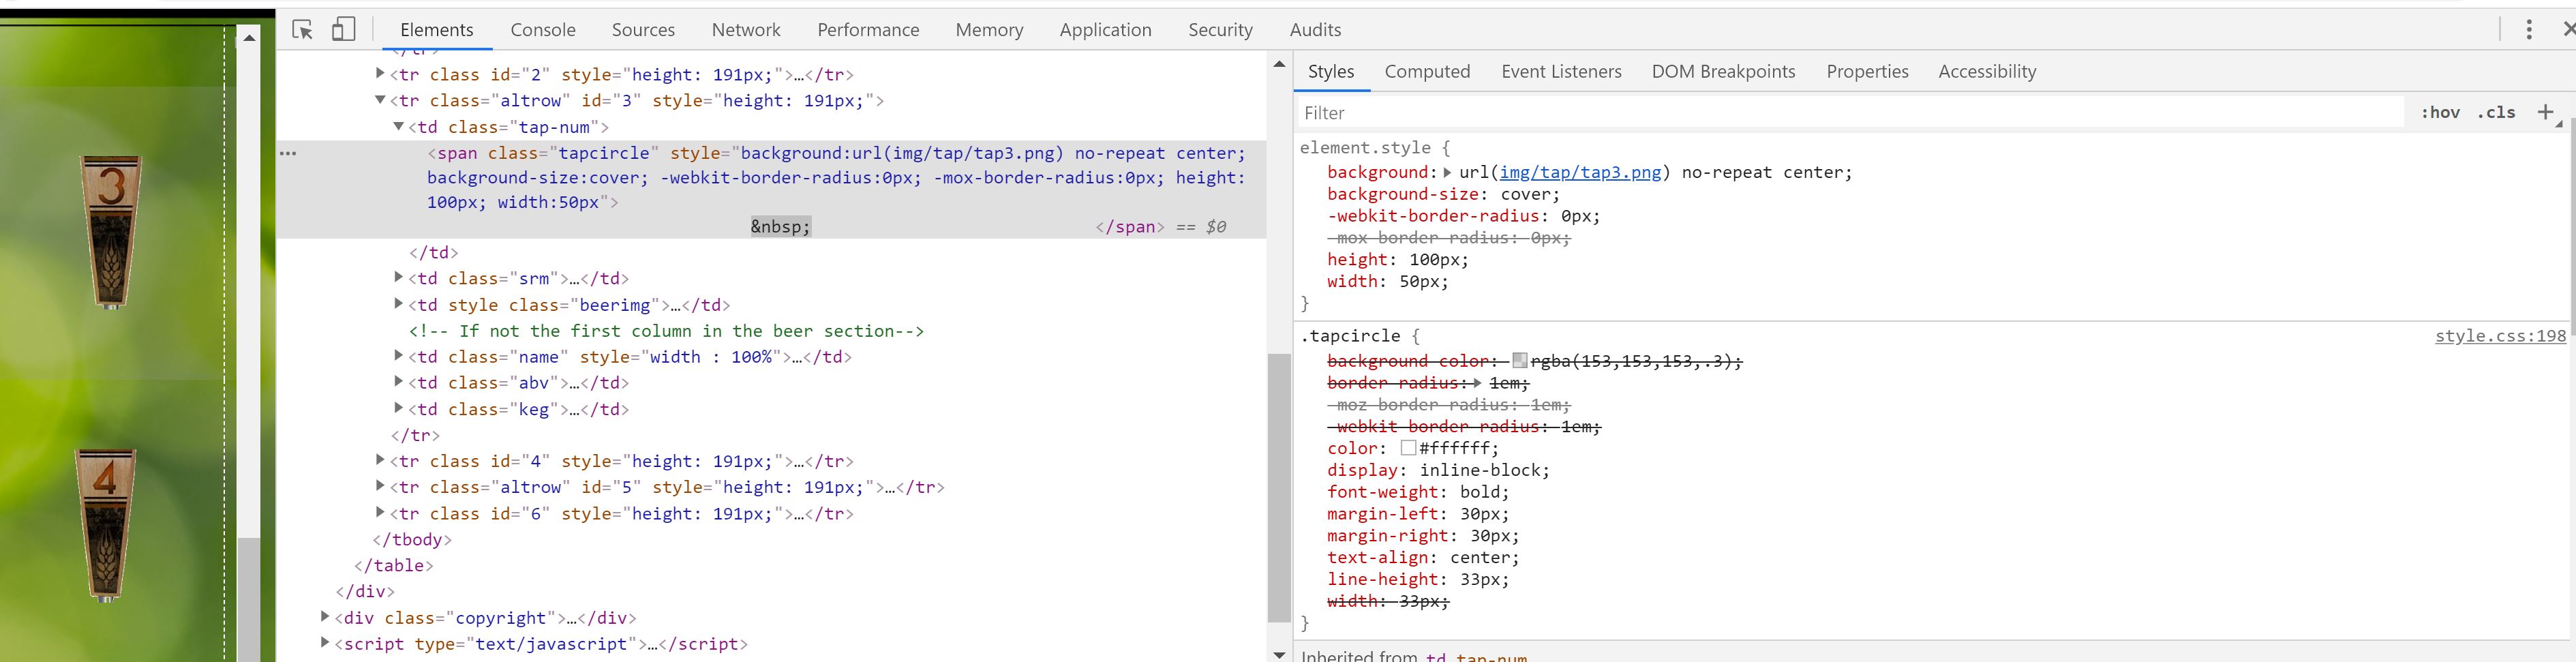This screenshot has width=2576, height=662.
Task: Open the Network tab
Action: [x=746, y=30]
